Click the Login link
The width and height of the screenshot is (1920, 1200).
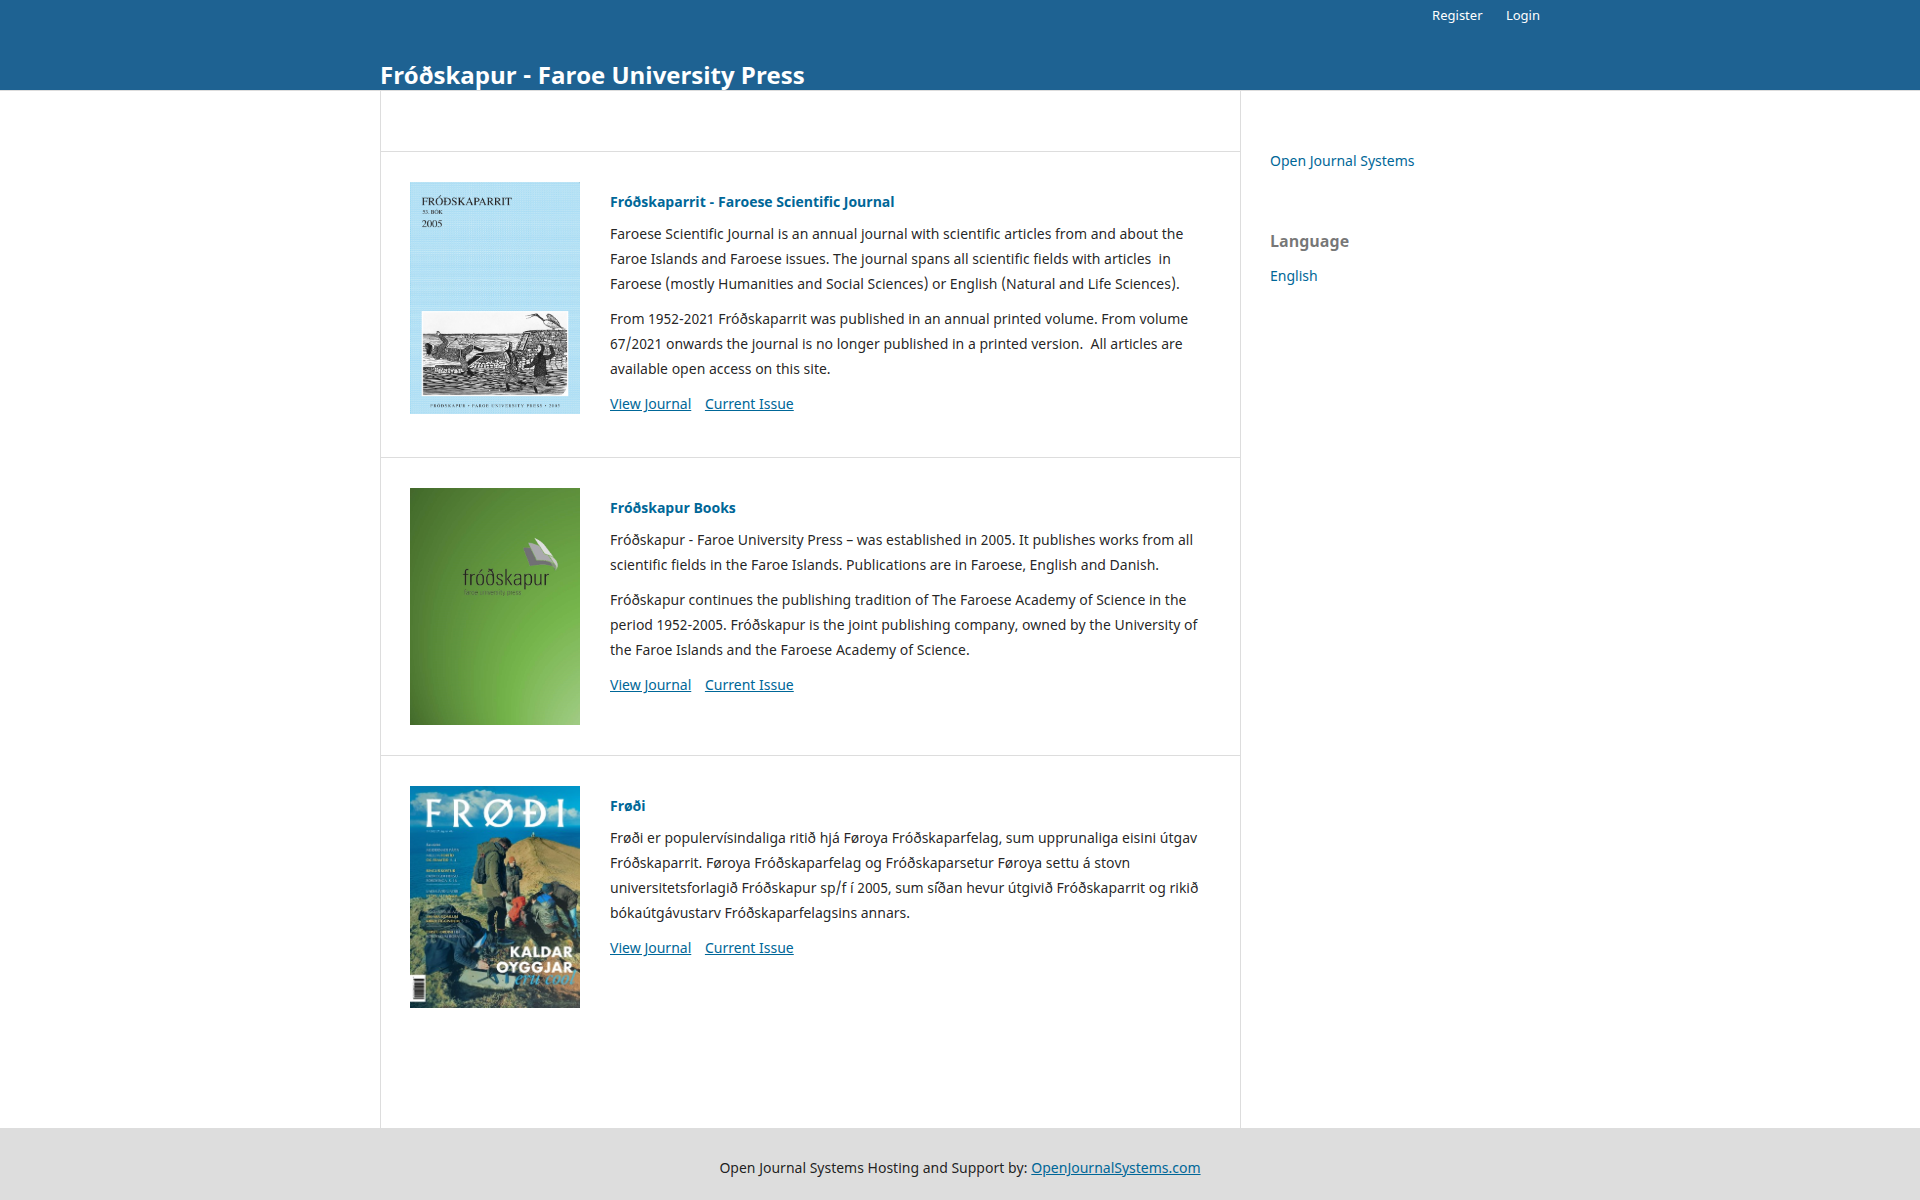[x=1522, y=15]
